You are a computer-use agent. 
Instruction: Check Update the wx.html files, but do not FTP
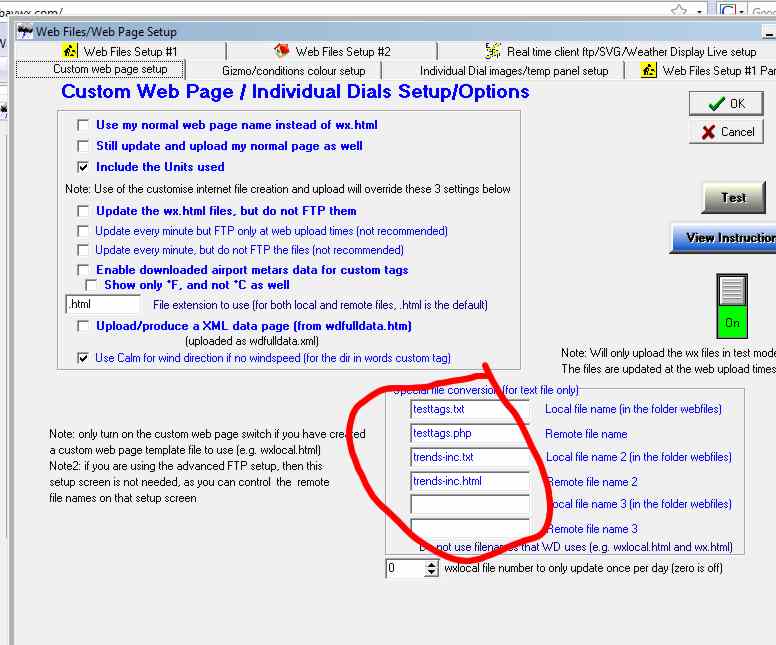(83, 211)
